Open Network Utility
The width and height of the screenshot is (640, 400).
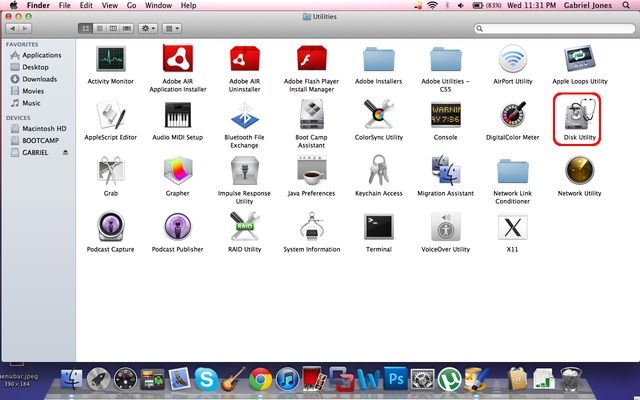point(580,170)
